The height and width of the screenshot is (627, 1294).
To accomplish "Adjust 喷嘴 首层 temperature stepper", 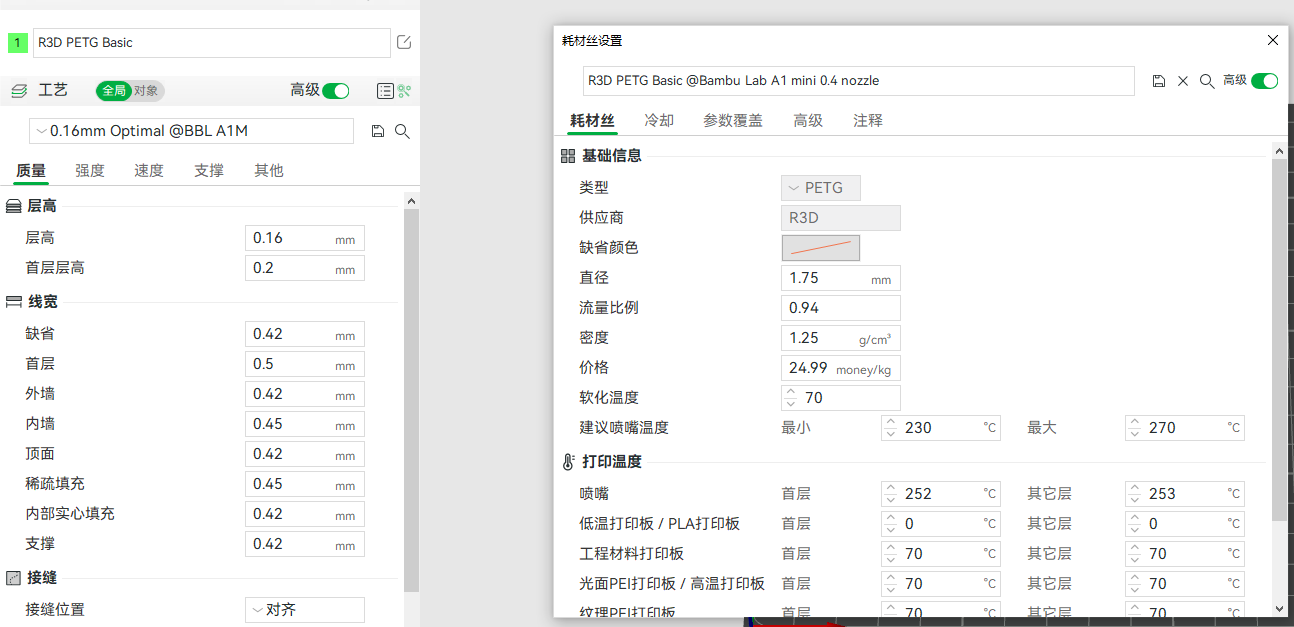I will (x=891, y=494).
